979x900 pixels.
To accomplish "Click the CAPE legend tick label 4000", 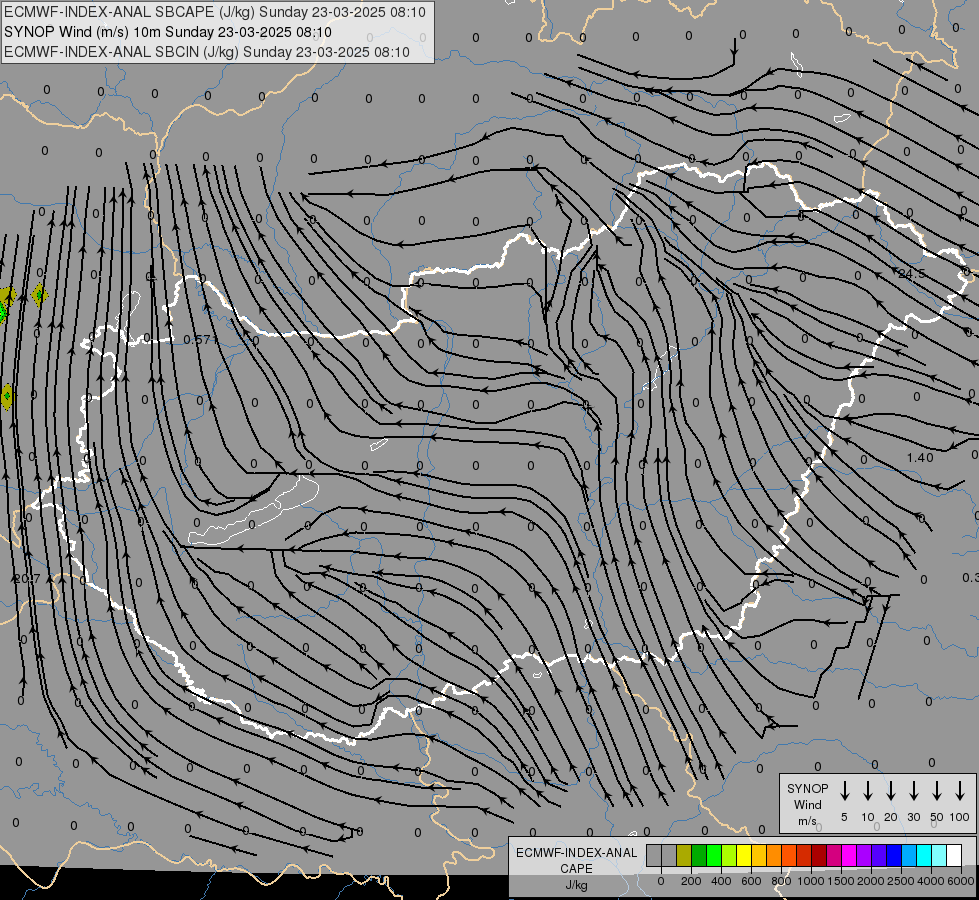I will coord(931,881).
